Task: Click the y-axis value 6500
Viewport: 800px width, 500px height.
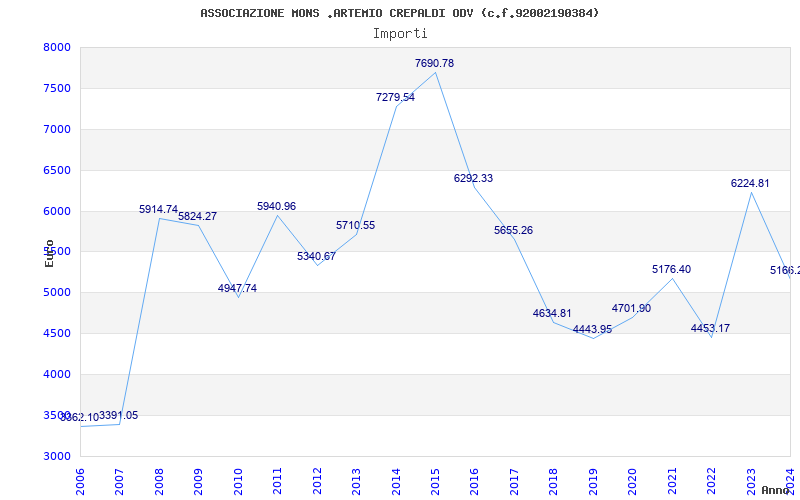Action: pyautogui.click(x=57, y=170)
